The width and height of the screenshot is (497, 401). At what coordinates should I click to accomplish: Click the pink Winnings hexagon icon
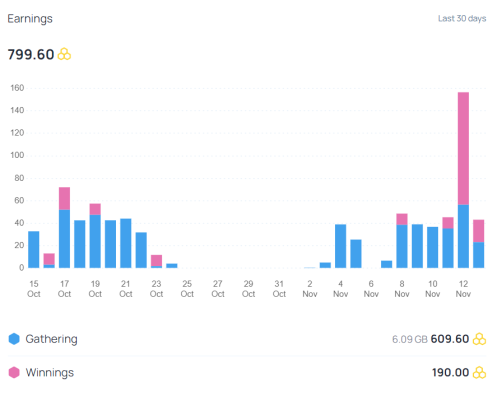pos(14,372)
